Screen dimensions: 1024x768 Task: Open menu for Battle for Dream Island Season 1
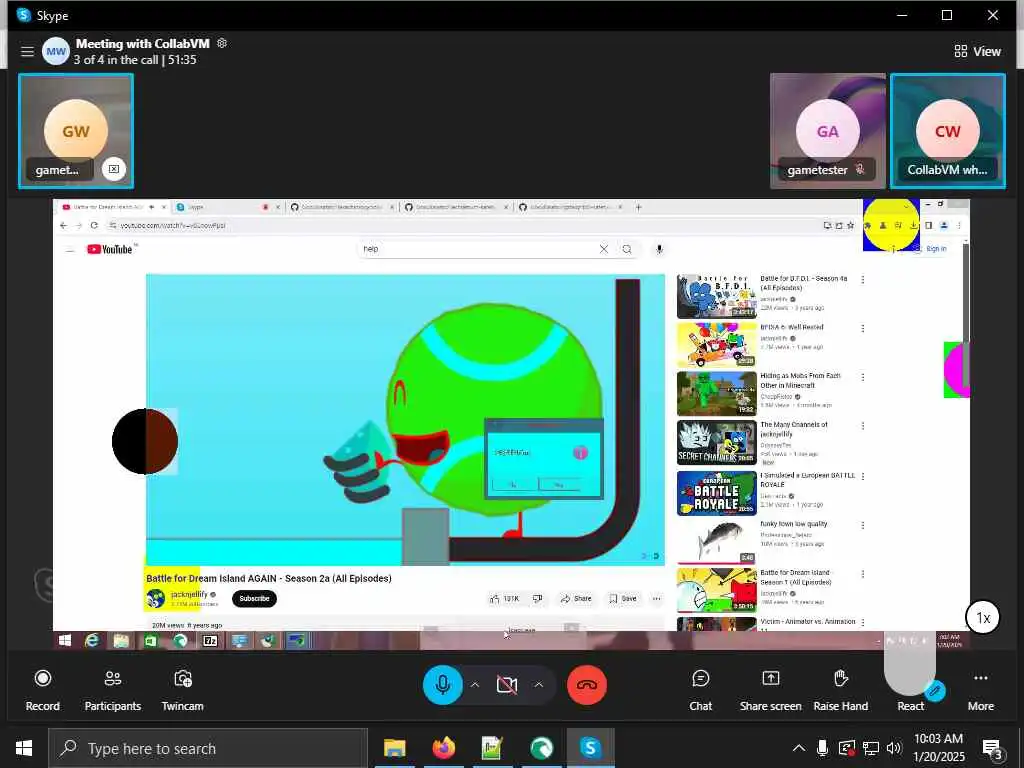click(x=863, y=574)
